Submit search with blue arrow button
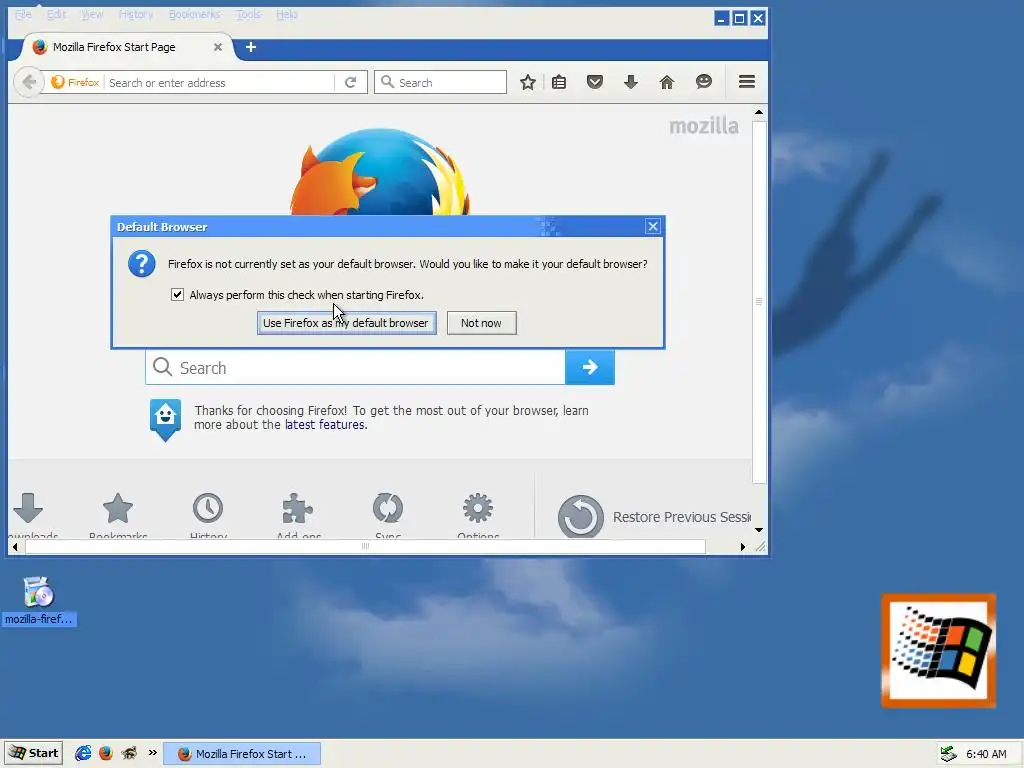The image size is (1024, 768). pos(590,367)
